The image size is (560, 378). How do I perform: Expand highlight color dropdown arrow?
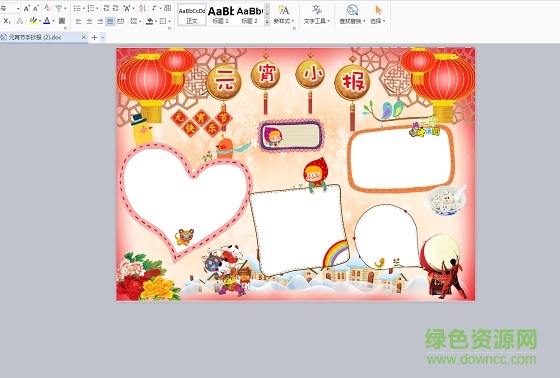40,21
